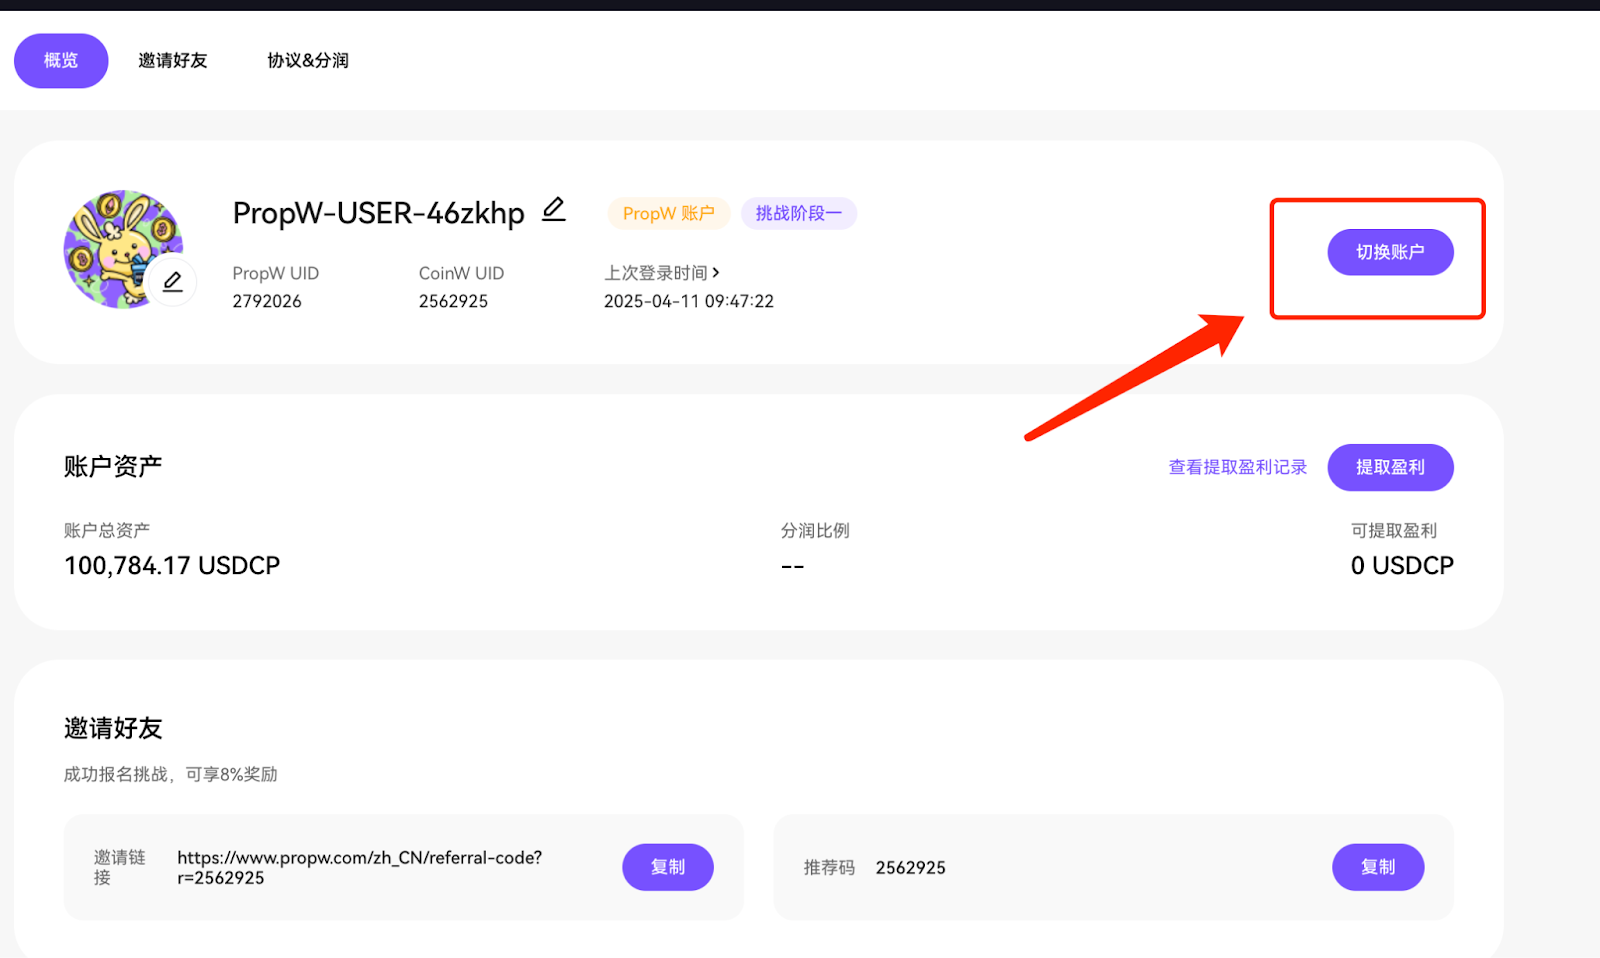Click the username PropW-USER-46zkhp
Screen dimensions: 1600x958
pos(378,213)
